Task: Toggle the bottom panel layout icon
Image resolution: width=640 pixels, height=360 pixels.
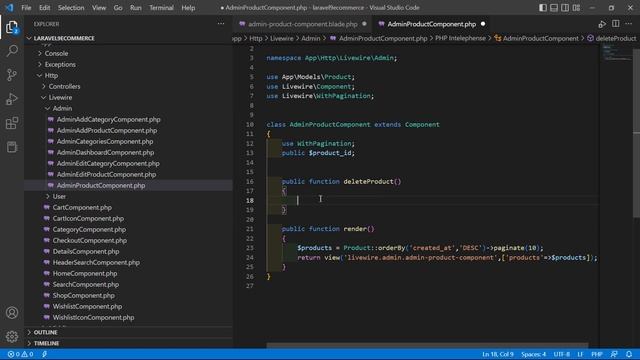Action: pos(554,8)
